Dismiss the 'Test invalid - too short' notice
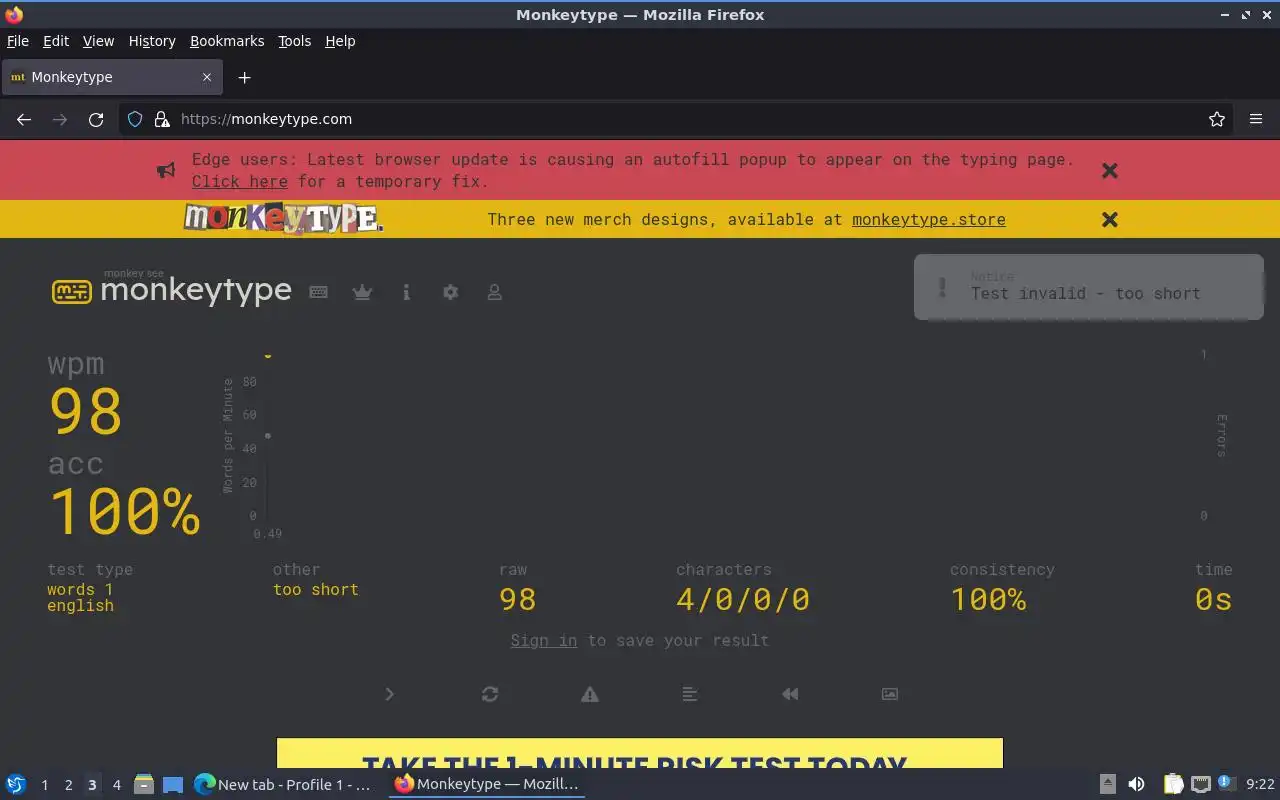This screenshot has height=800, width=1280. (x=1089, y=287)
